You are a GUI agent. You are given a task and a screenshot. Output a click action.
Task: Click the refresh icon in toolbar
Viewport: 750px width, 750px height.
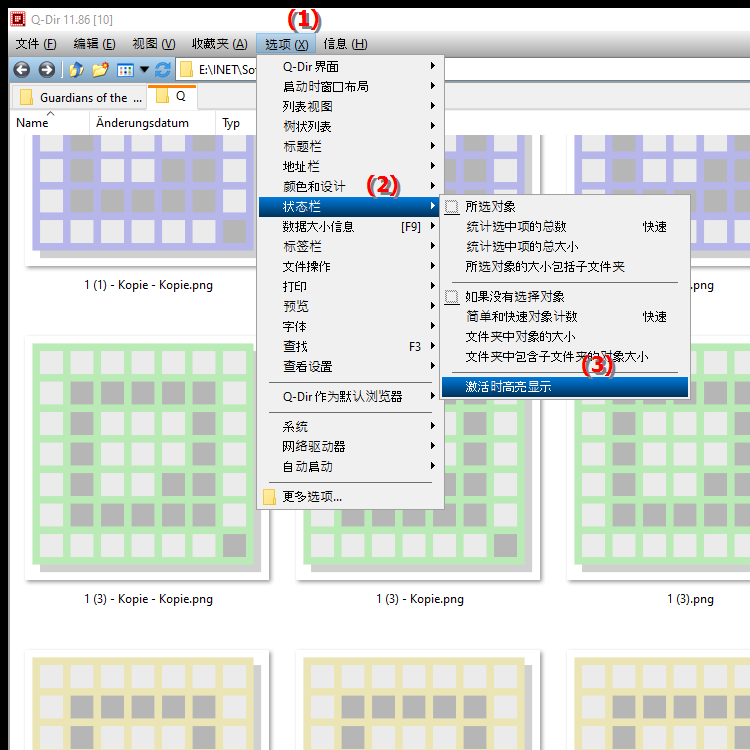[163, 70]
